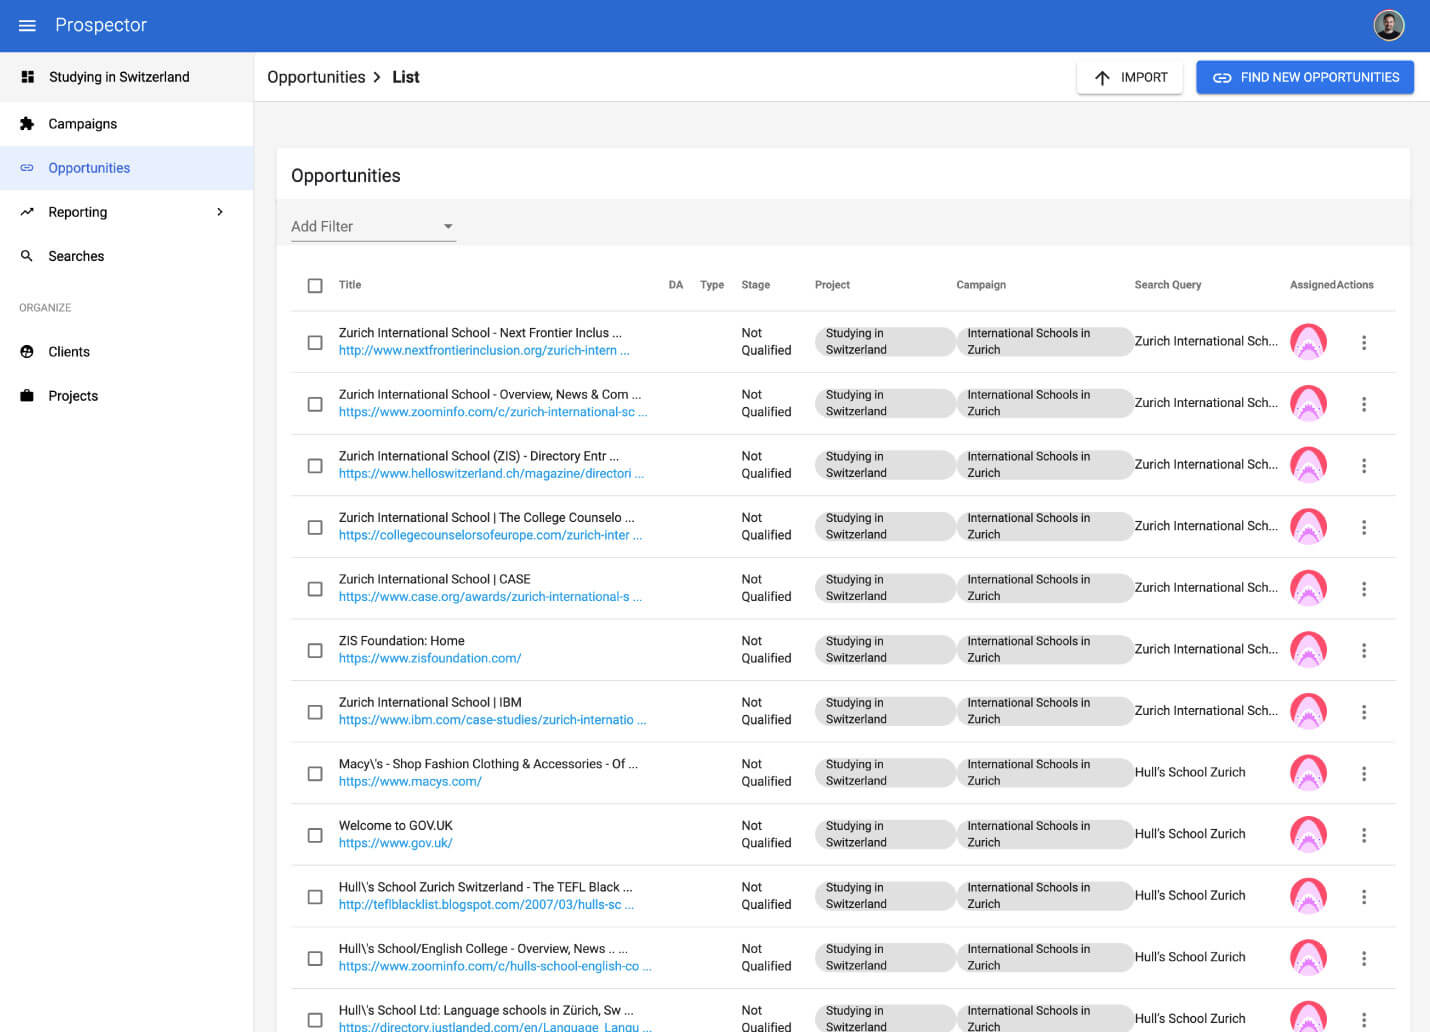Click the Clients face icon
This screenshot has height=1032, width=1430.
pos(27,352)
